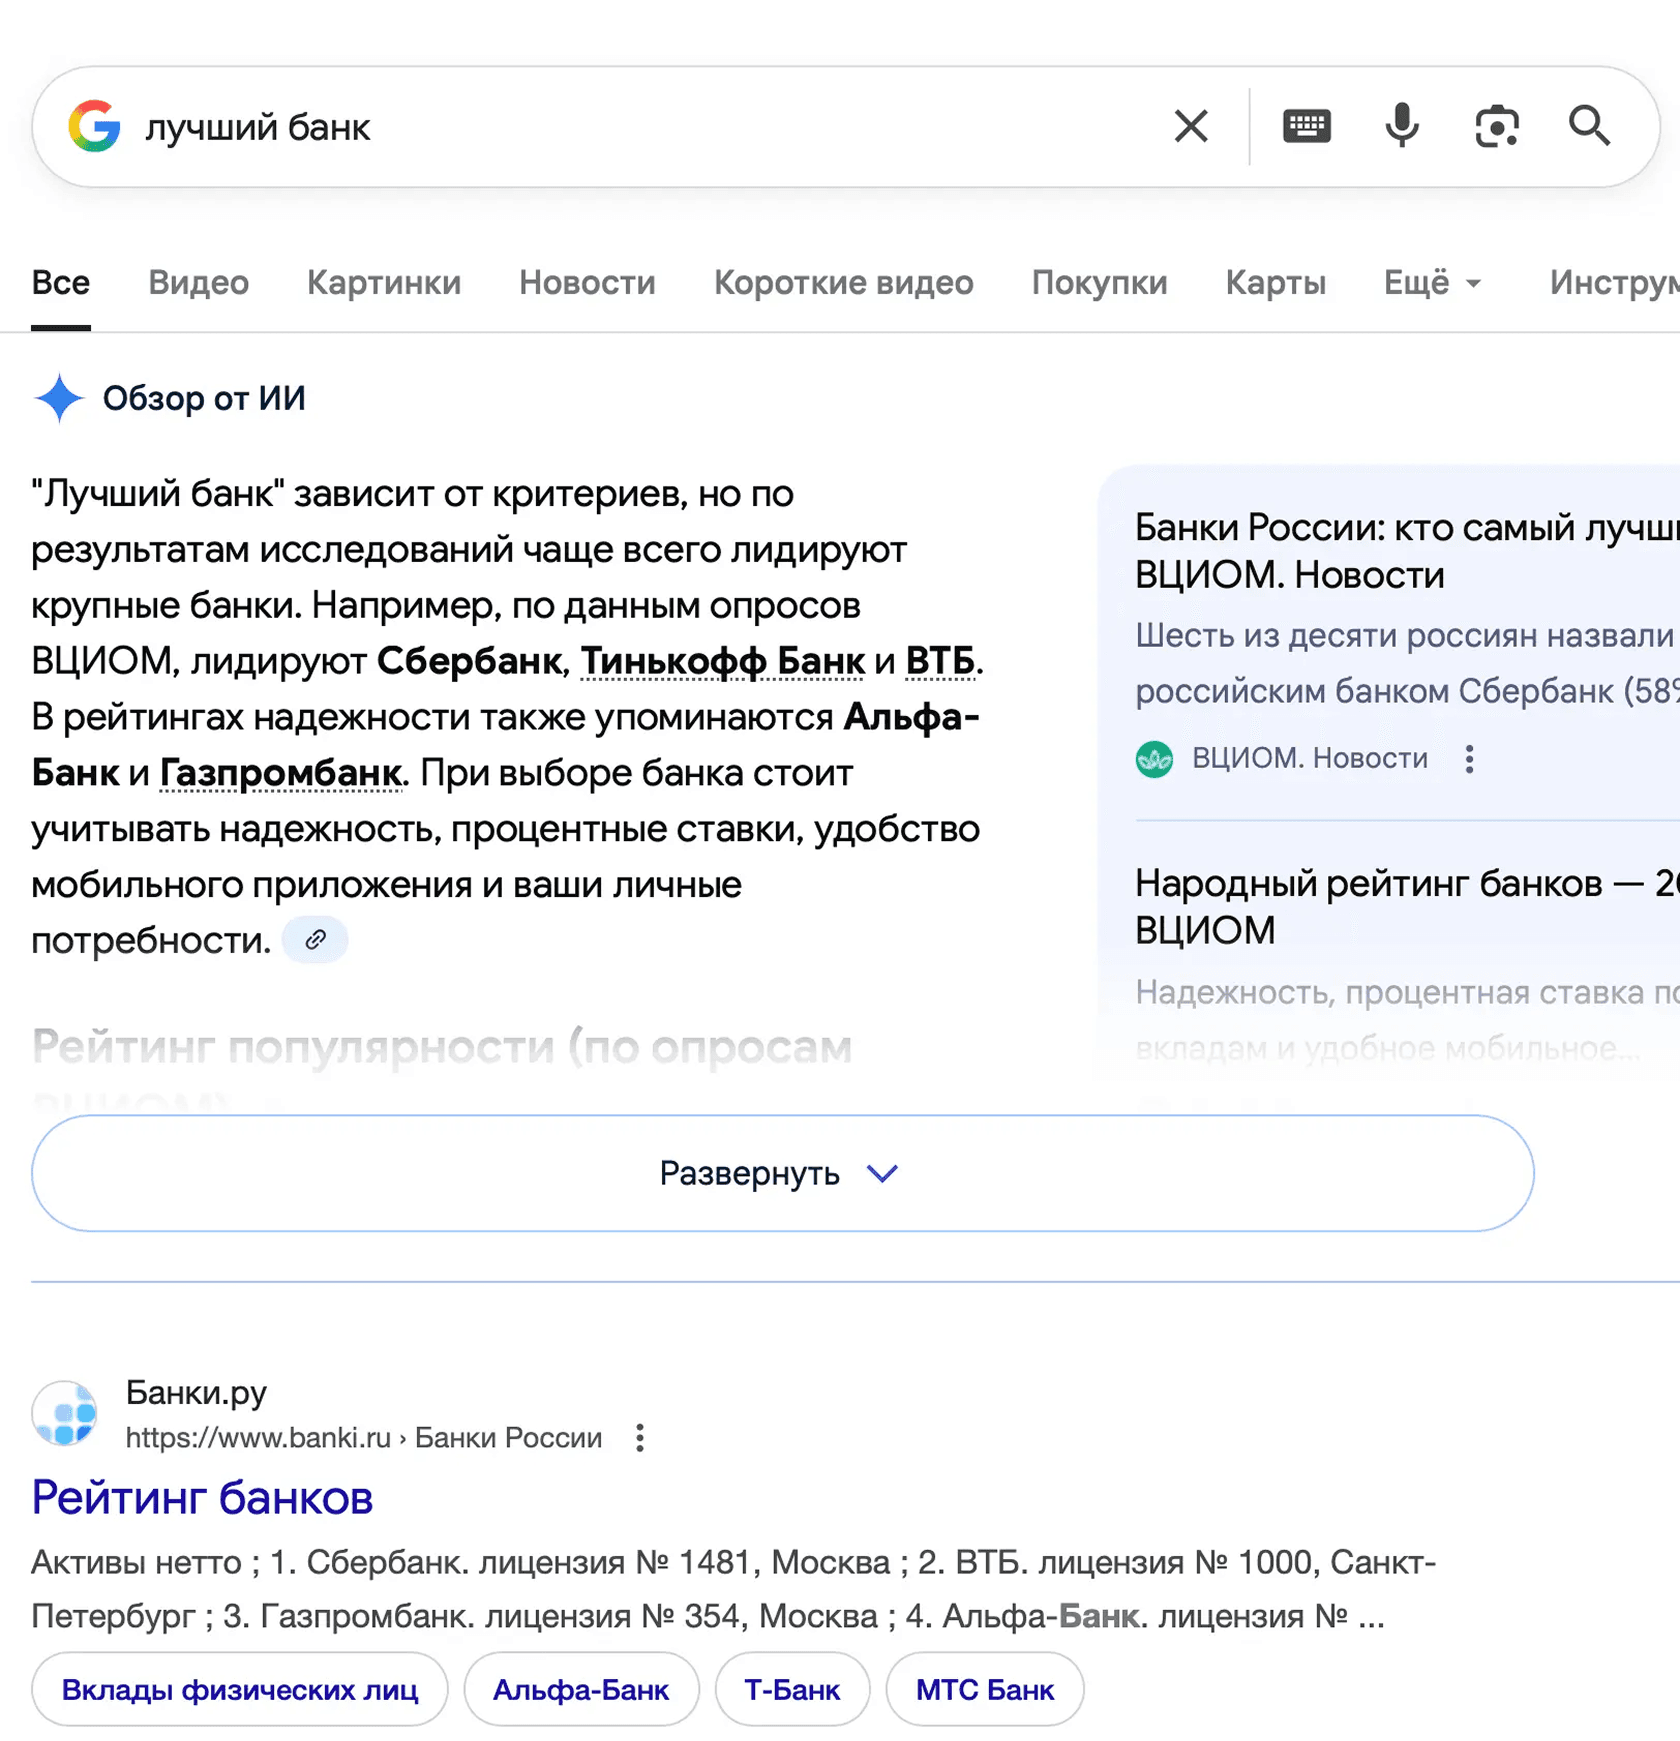
Task: Click the search magnifier icon
Action: (x=1589, y=126)
